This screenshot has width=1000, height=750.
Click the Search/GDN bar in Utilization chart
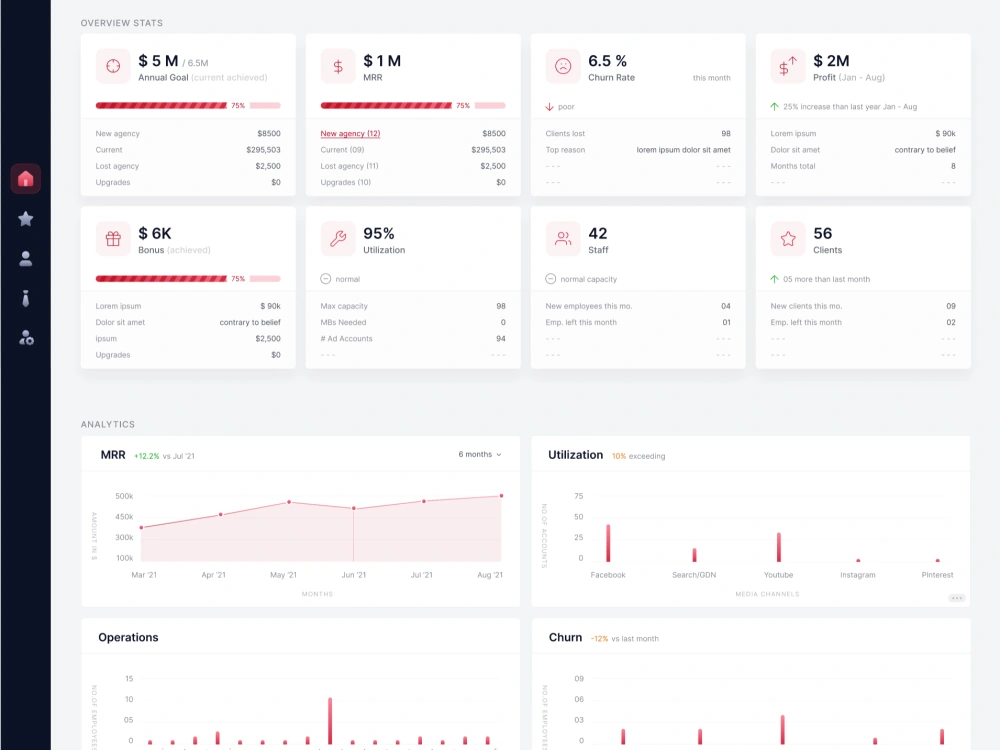(x=695, y=554)
